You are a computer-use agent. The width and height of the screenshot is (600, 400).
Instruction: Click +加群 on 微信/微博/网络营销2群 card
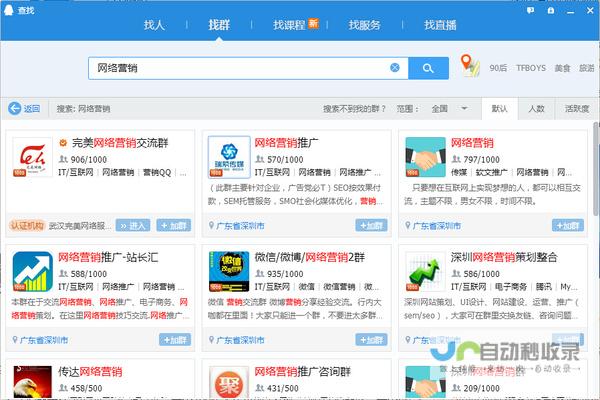pos(371,340)
